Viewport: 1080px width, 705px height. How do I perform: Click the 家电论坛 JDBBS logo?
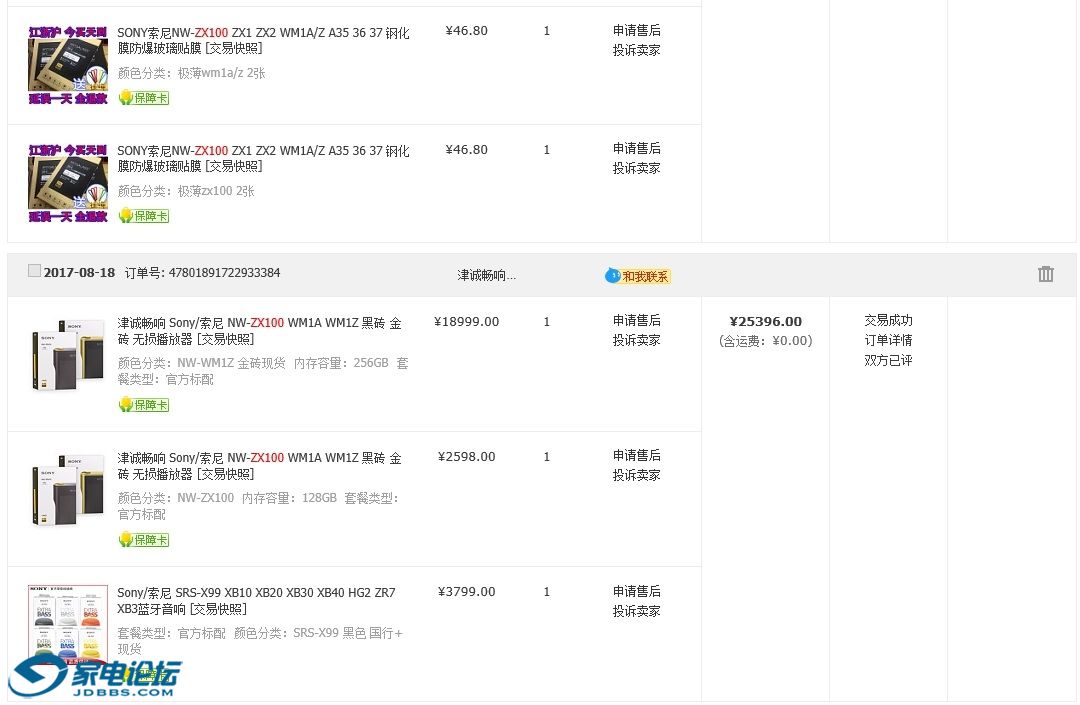tap(95, 678)
